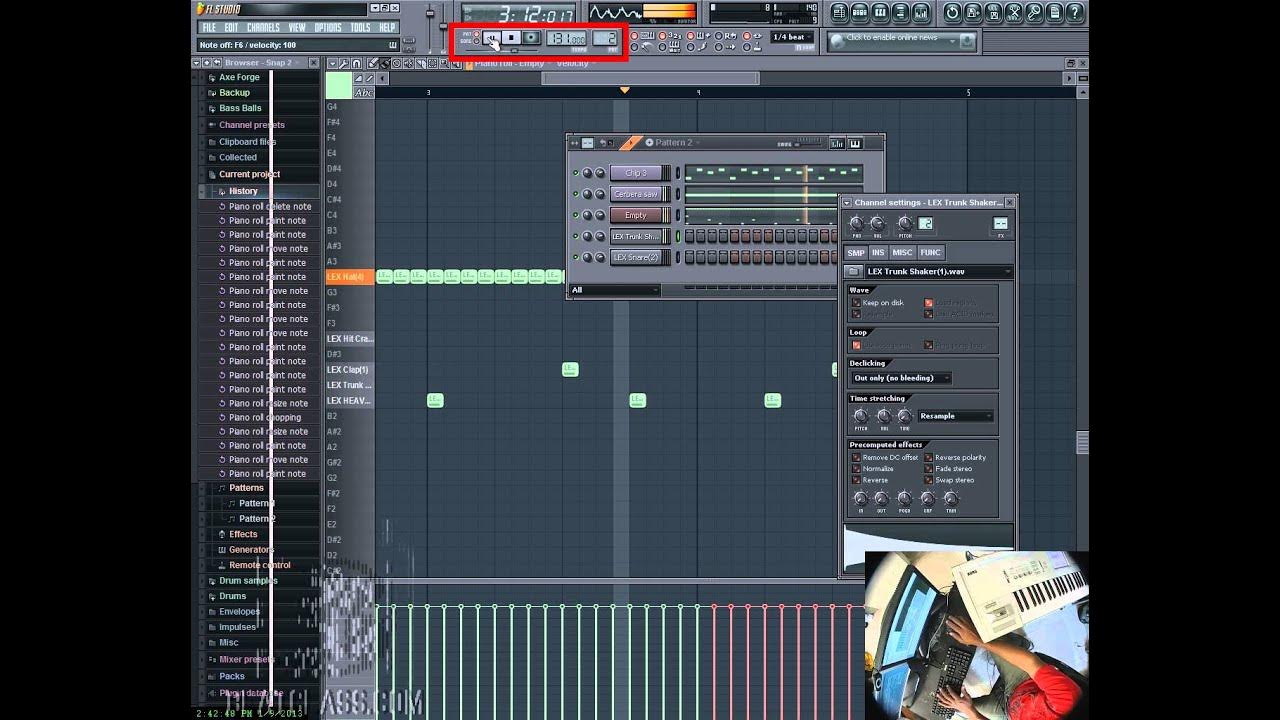1280x720 pixels.
Task: Toggle the Reverse polarity checkbox
Action: pyautogui.click(x=928, y=457)
